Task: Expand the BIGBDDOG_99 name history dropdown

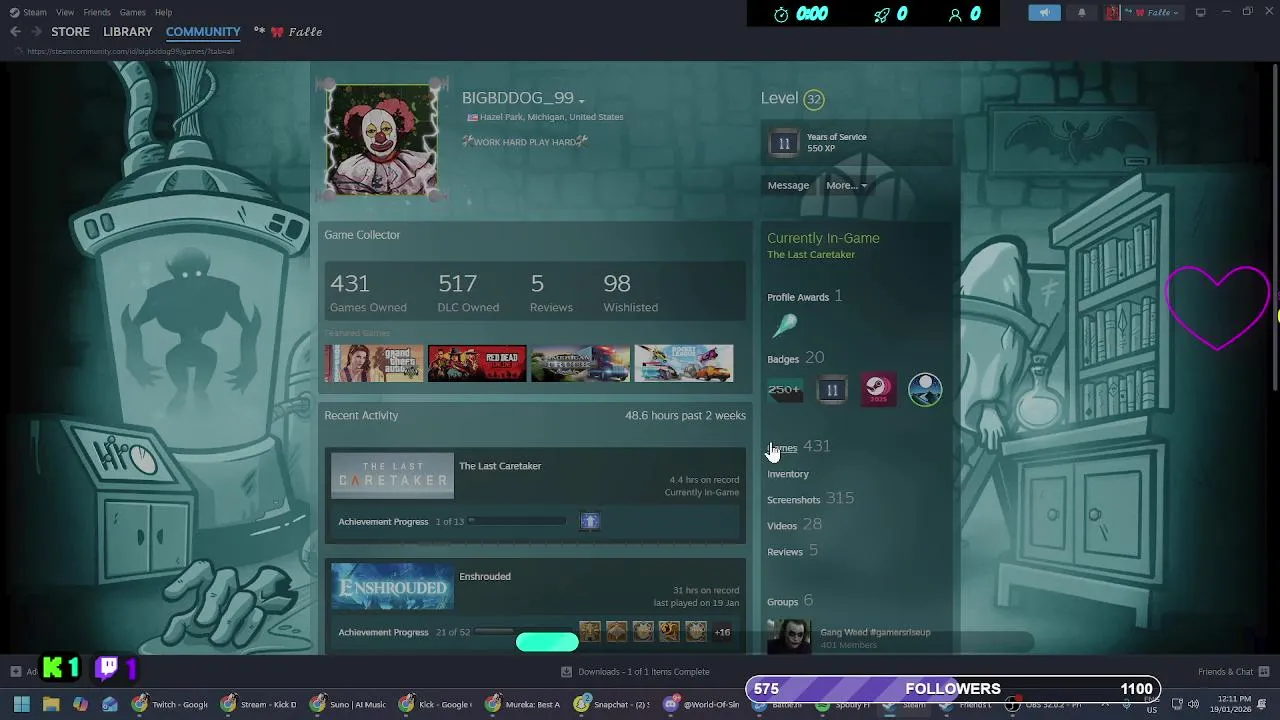Action: click(x=581, y=101)
